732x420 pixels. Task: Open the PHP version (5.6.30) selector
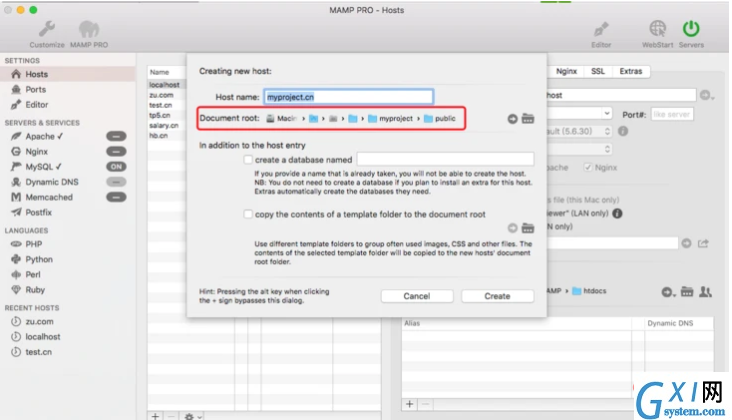point(579,132)
